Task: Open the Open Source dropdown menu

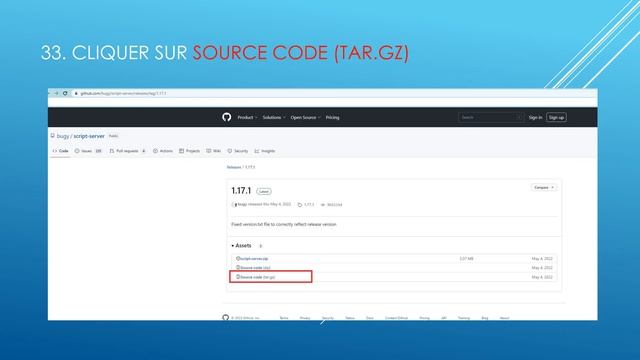Action: coord(305,118)
